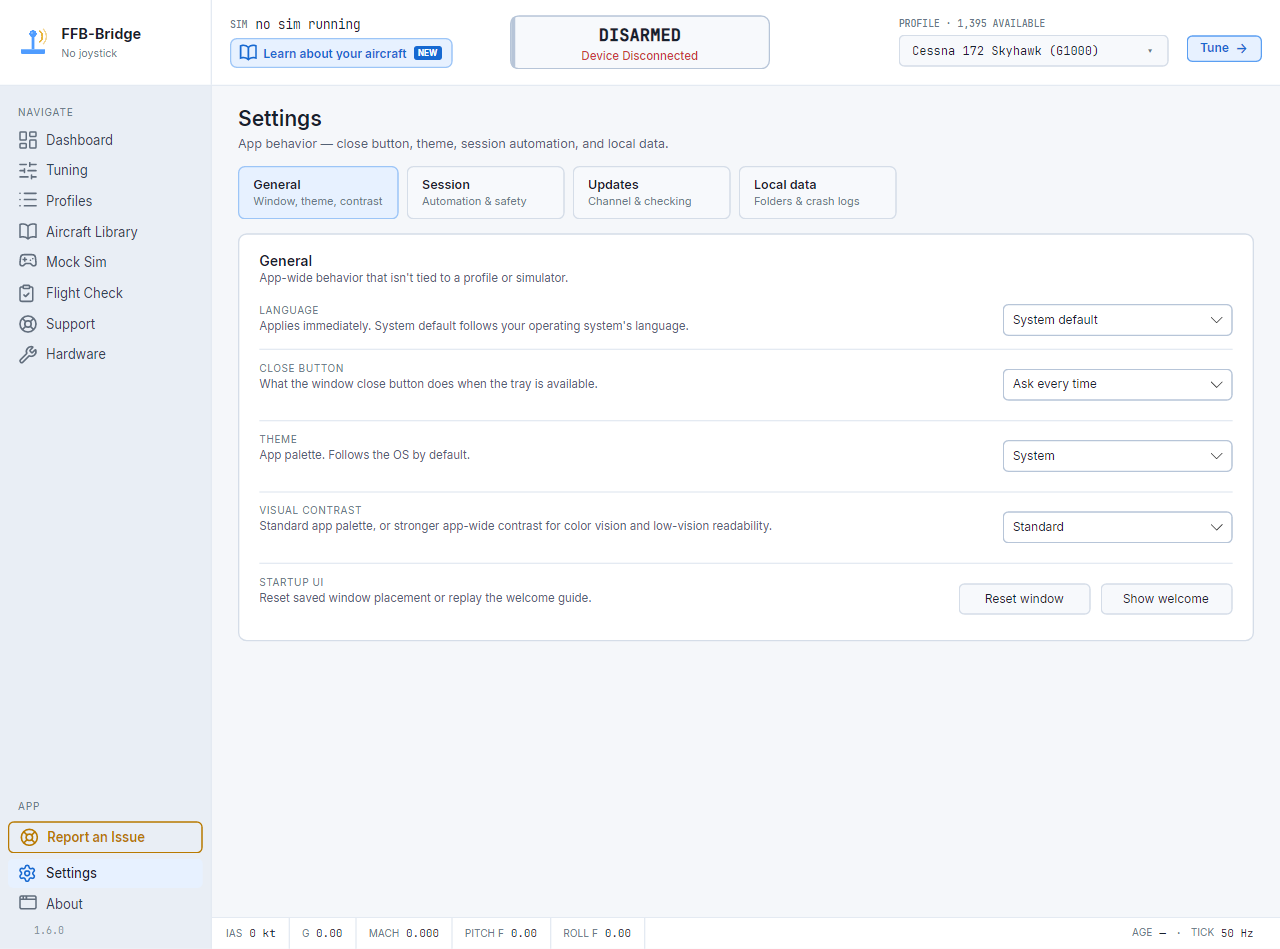Open the Dashboard grid icon
The image size is (1280, 949).
(28, 140)
